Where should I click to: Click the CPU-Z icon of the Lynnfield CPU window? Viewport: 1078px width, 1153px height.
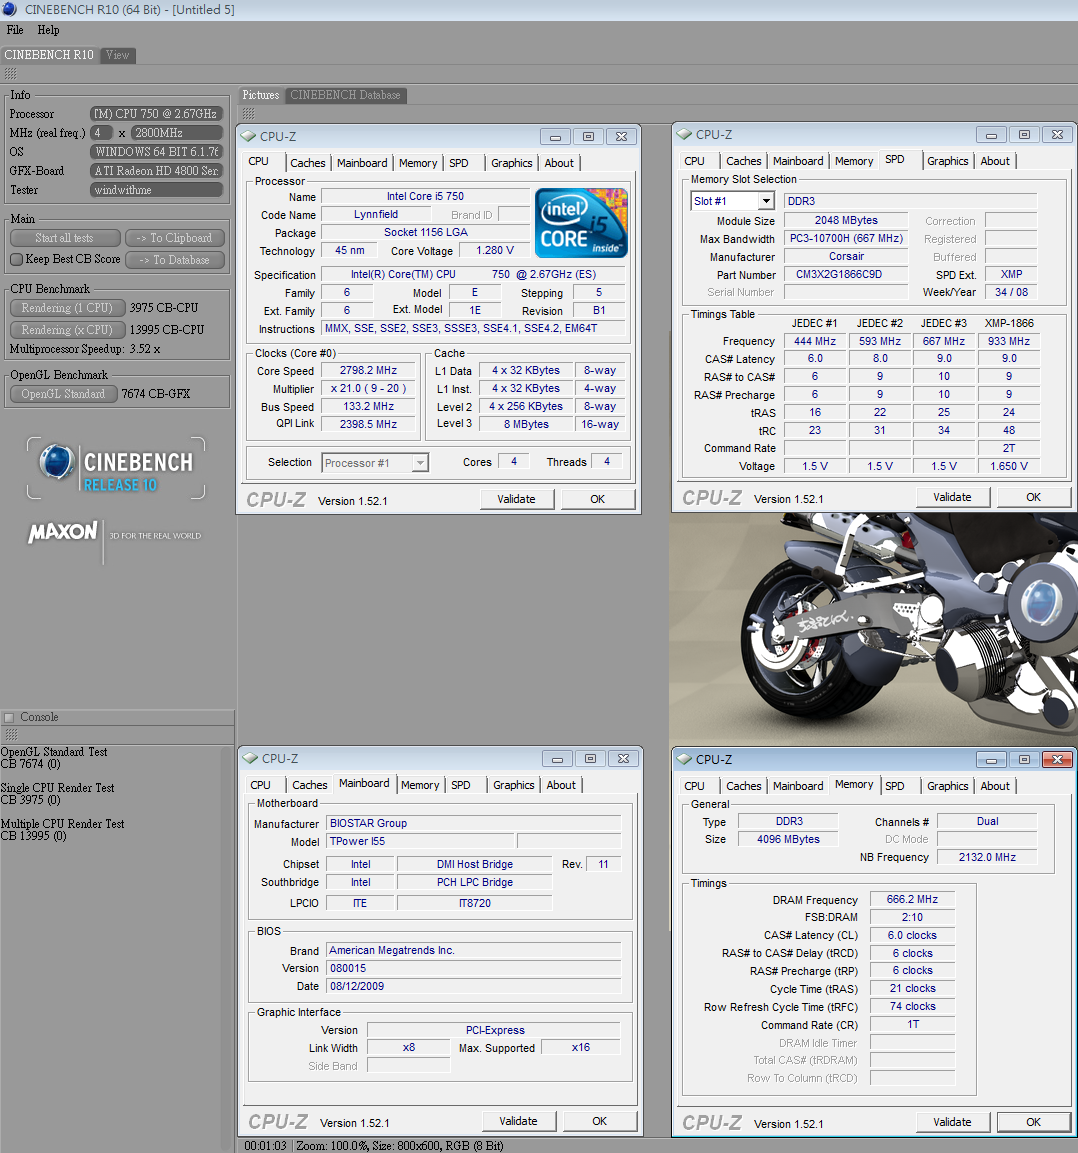click(x=249, y=137)
